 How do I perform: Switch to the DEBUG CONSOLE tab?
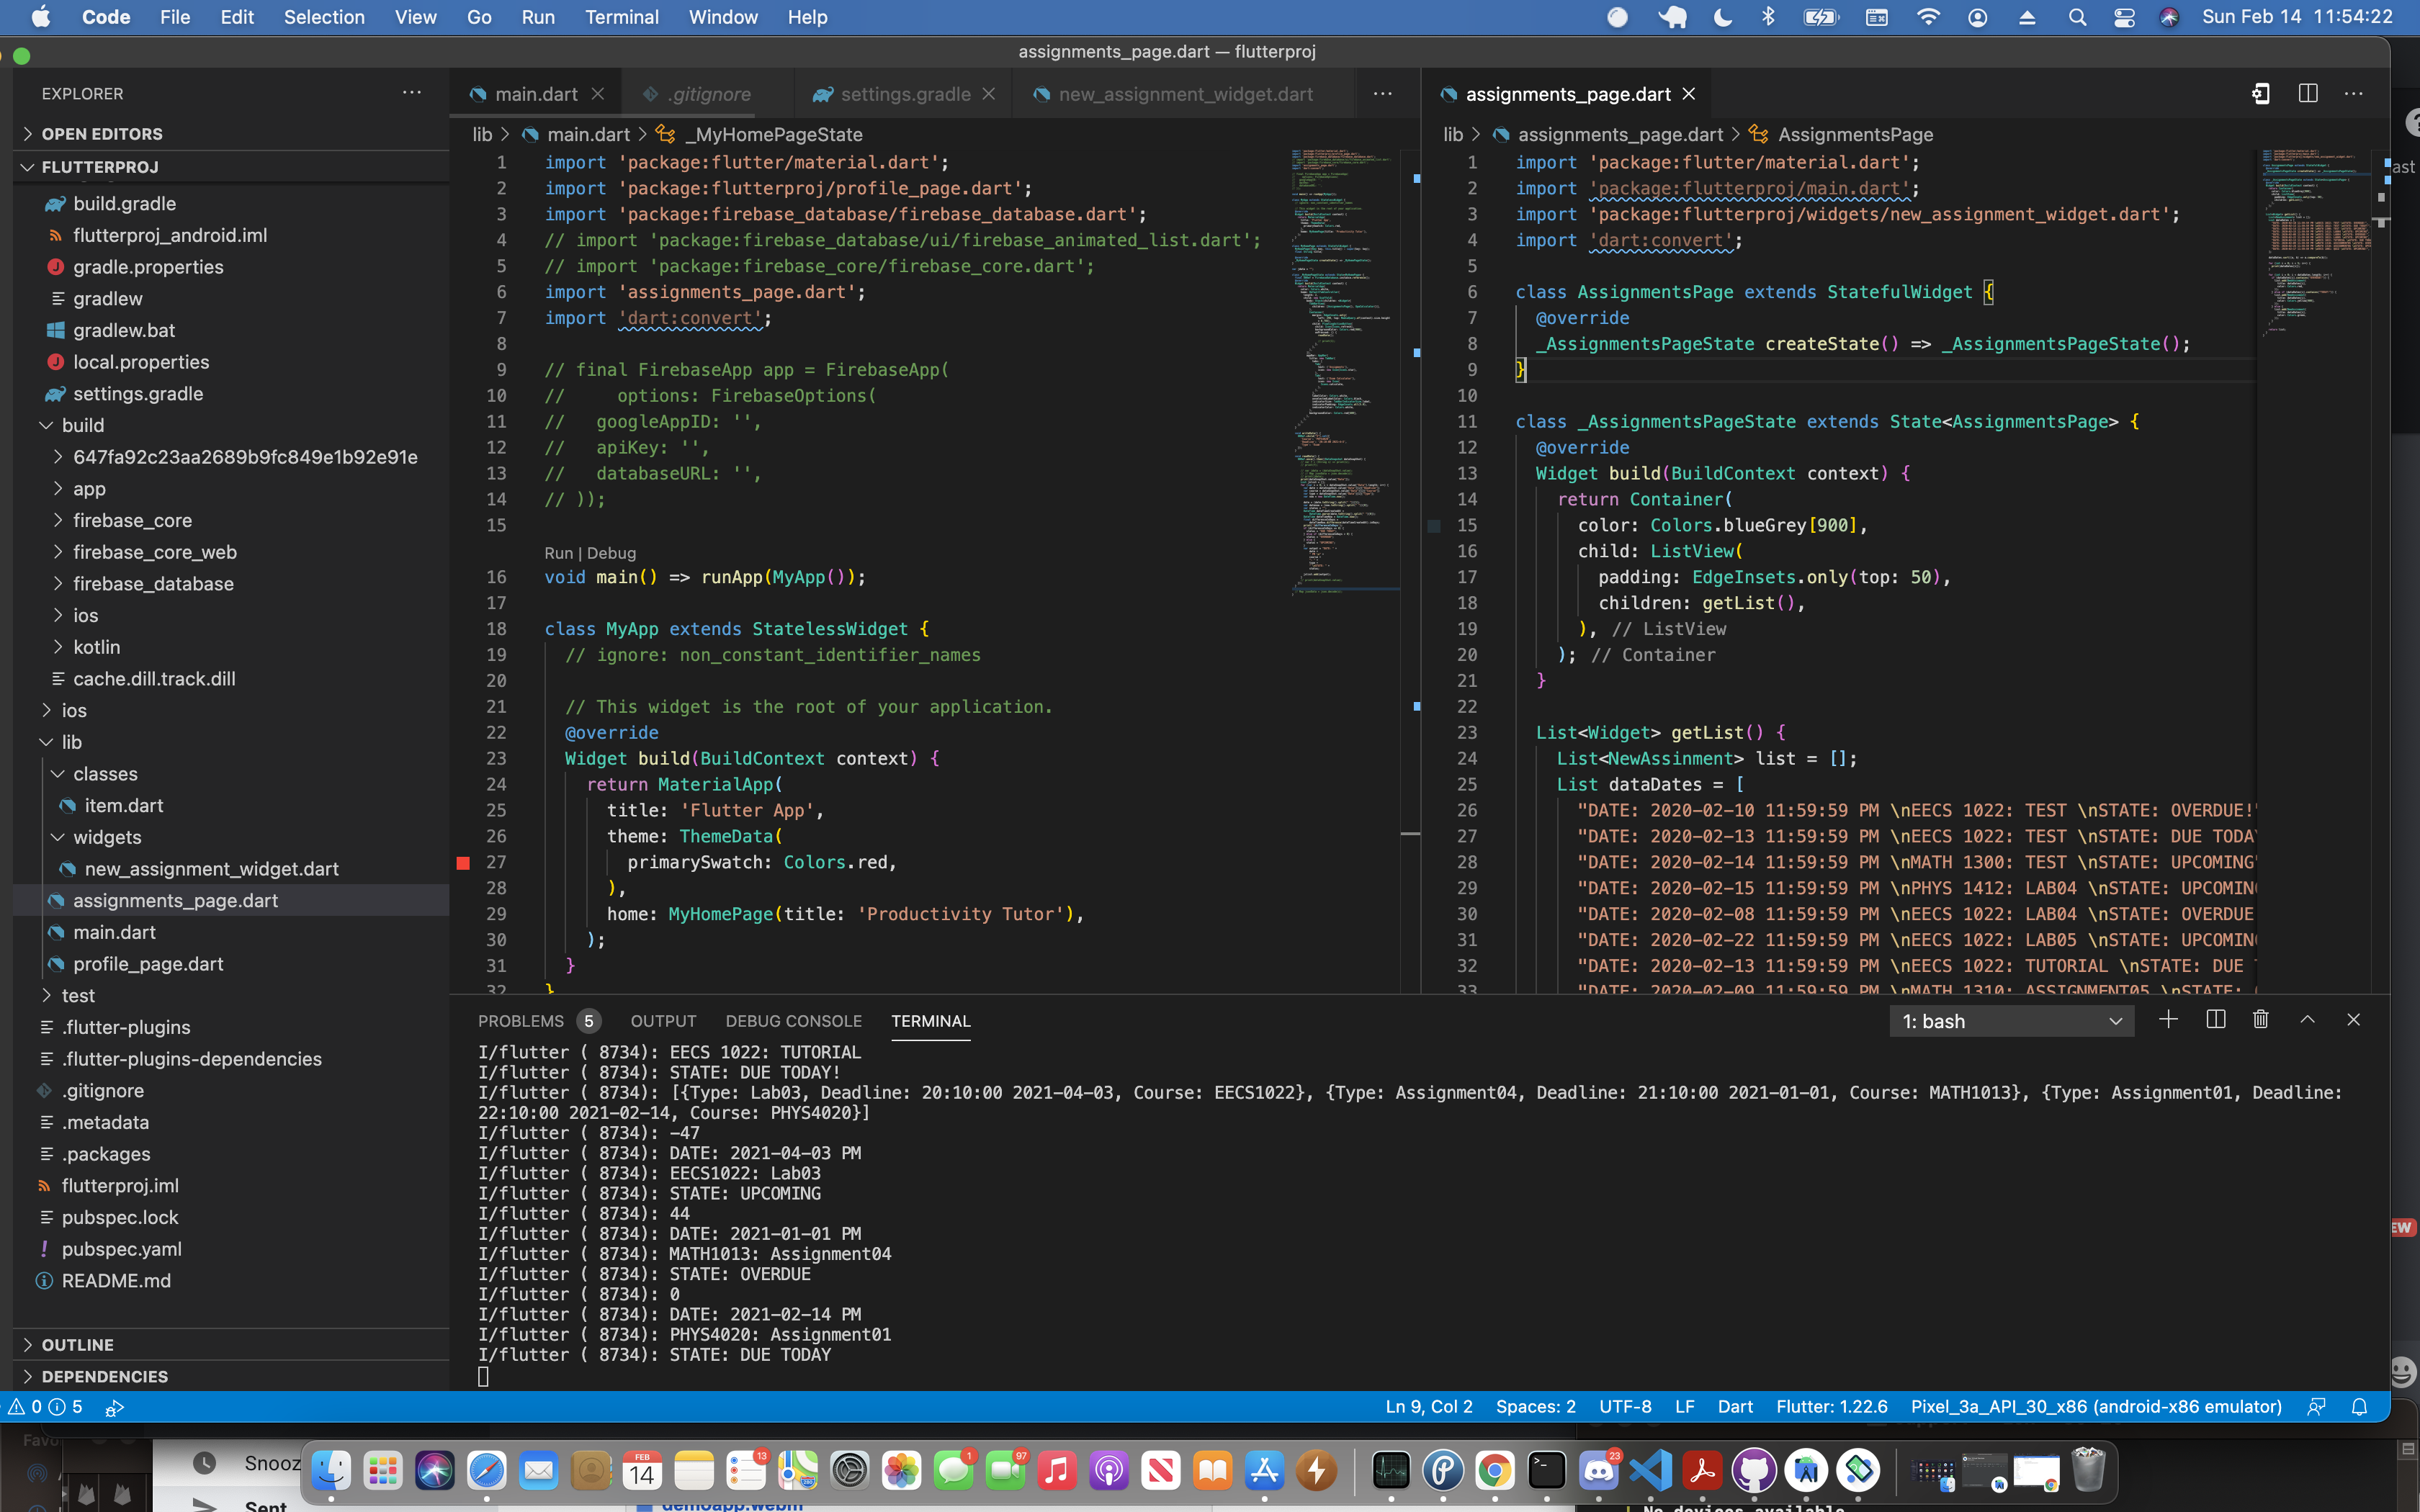coord(793,1021)
